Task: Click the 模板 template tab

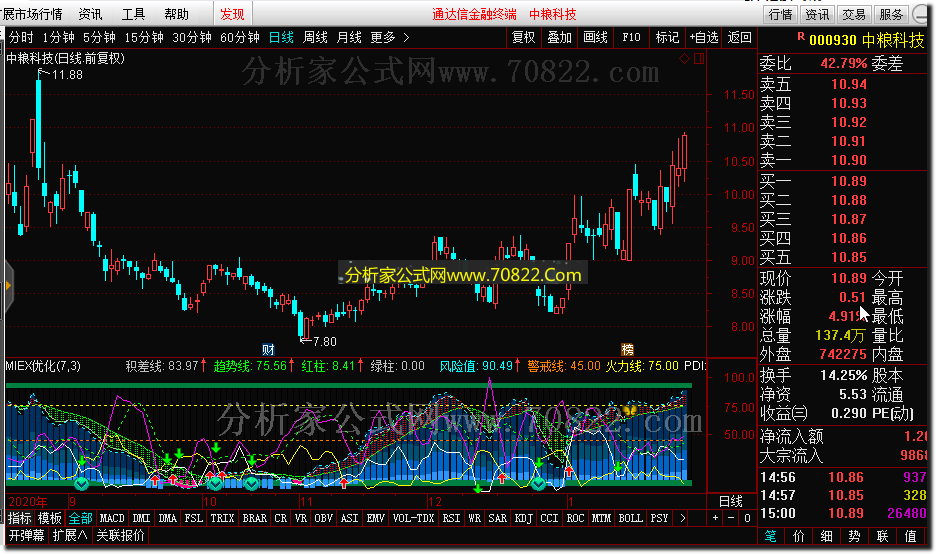Action: (50, 518)
